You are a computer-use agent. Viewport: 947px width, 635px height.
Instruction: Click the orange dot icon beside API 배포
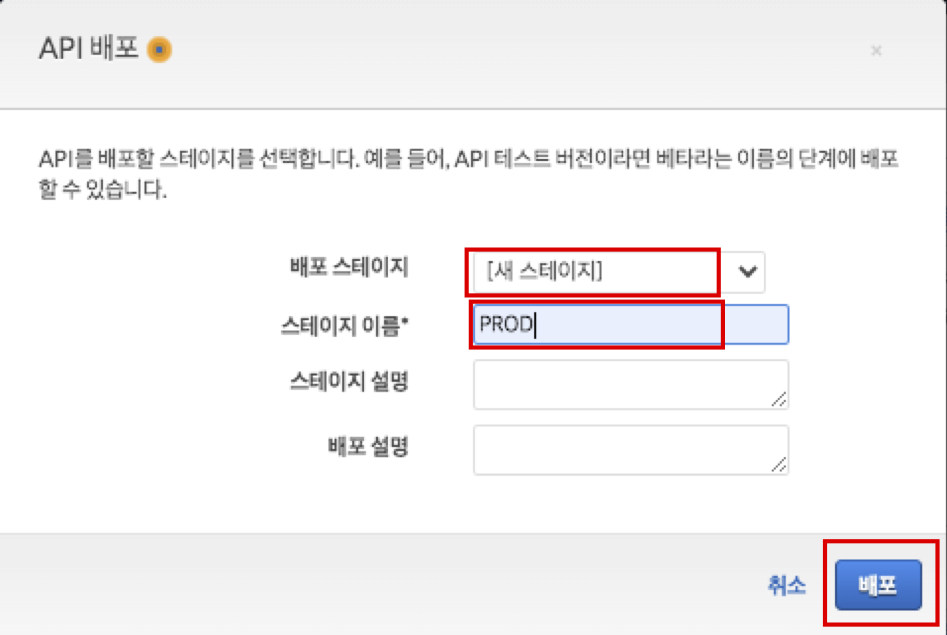click(159, 49)
